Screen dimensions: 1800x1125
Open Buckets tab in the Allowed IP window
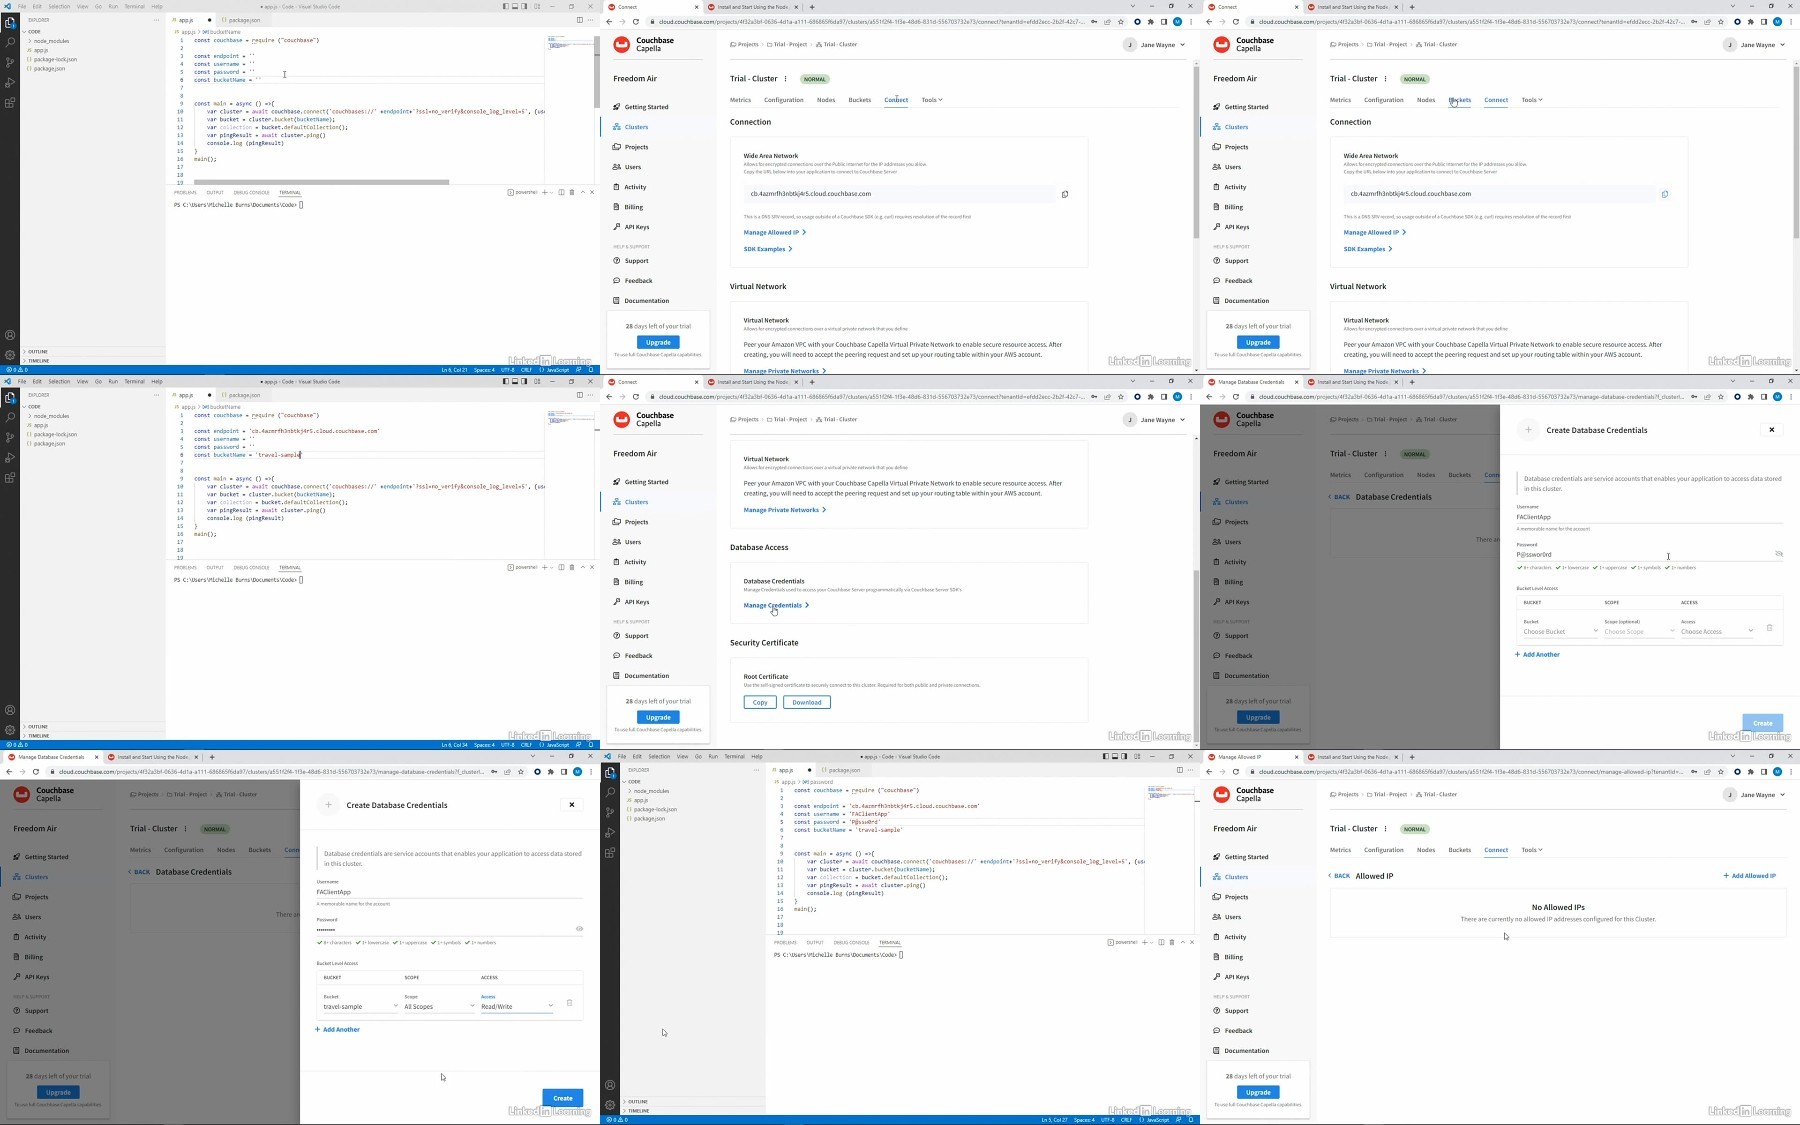coord(1459,850)
